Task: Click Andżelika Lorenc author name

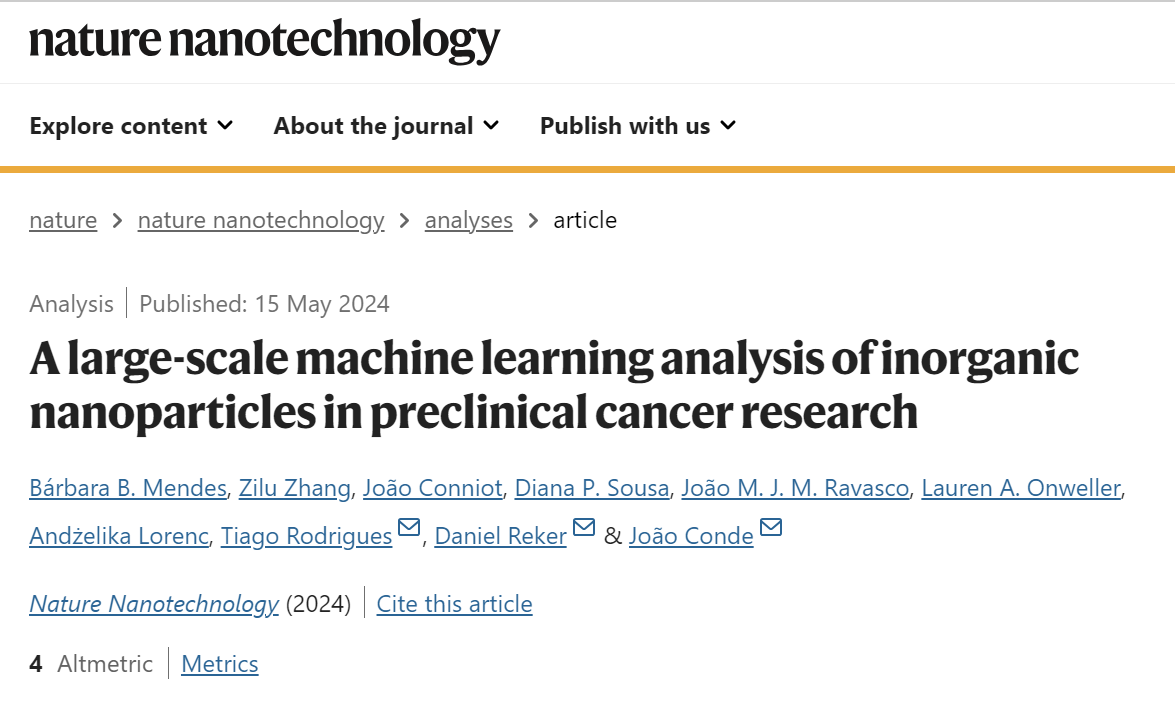Action: click(119, 536)
